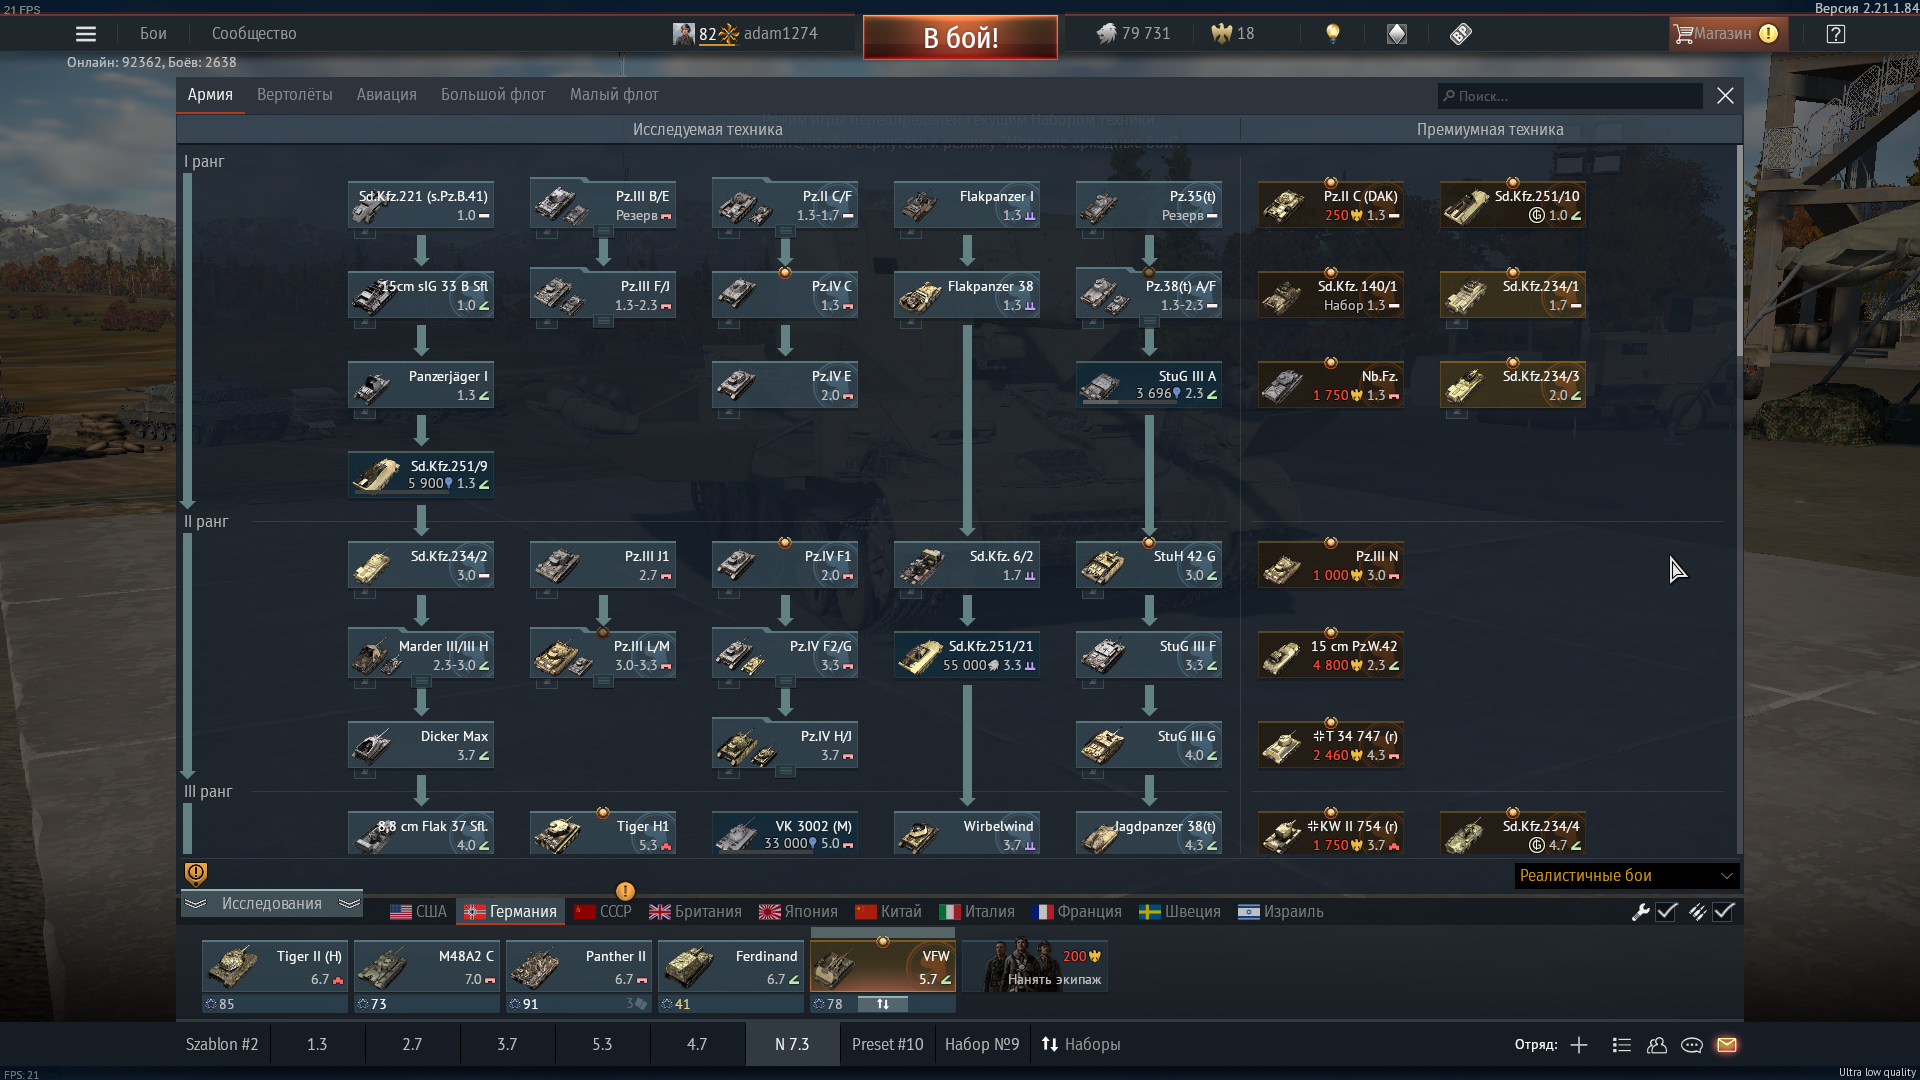Click the orange warning shield icon
The width and height of the screenshot is (1920, 1080).
pos(196,874)
